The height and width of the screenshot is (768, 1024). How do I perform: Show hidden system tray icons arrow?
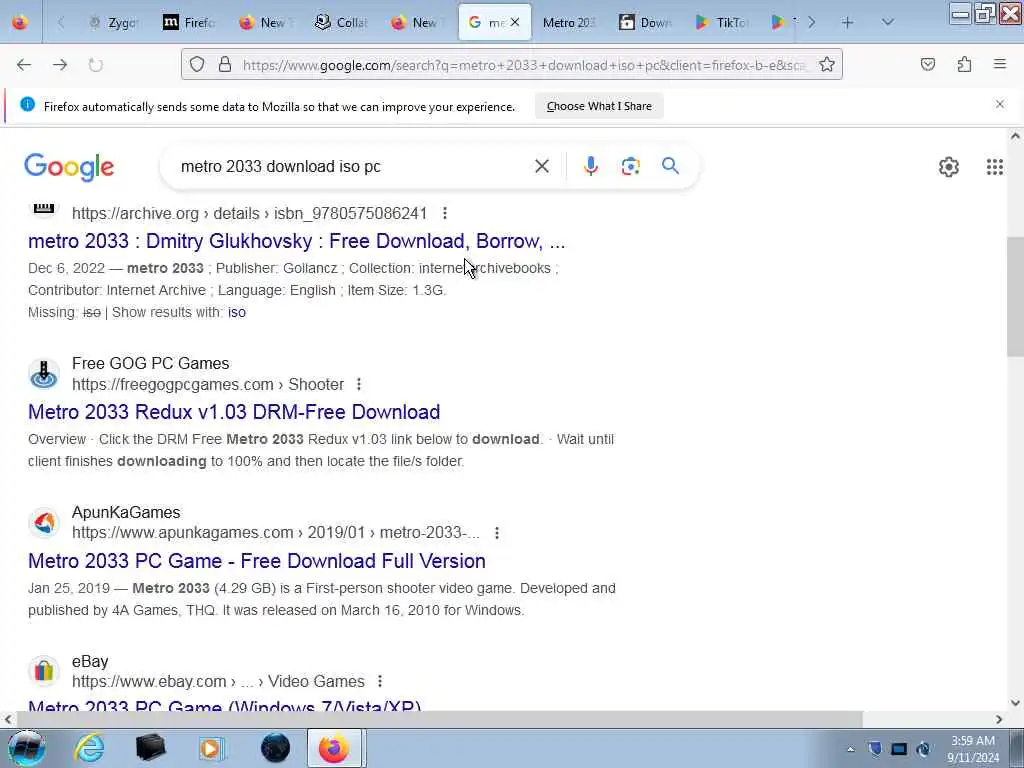point(850,749)
